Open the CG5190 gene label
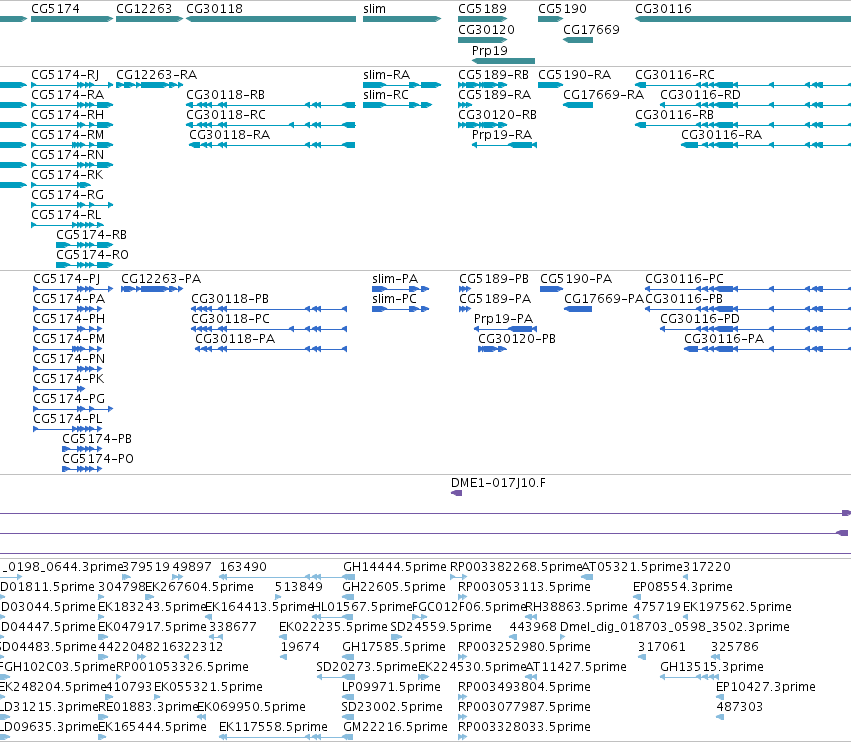This screenshot has height=742, width=851. point(562,9)
